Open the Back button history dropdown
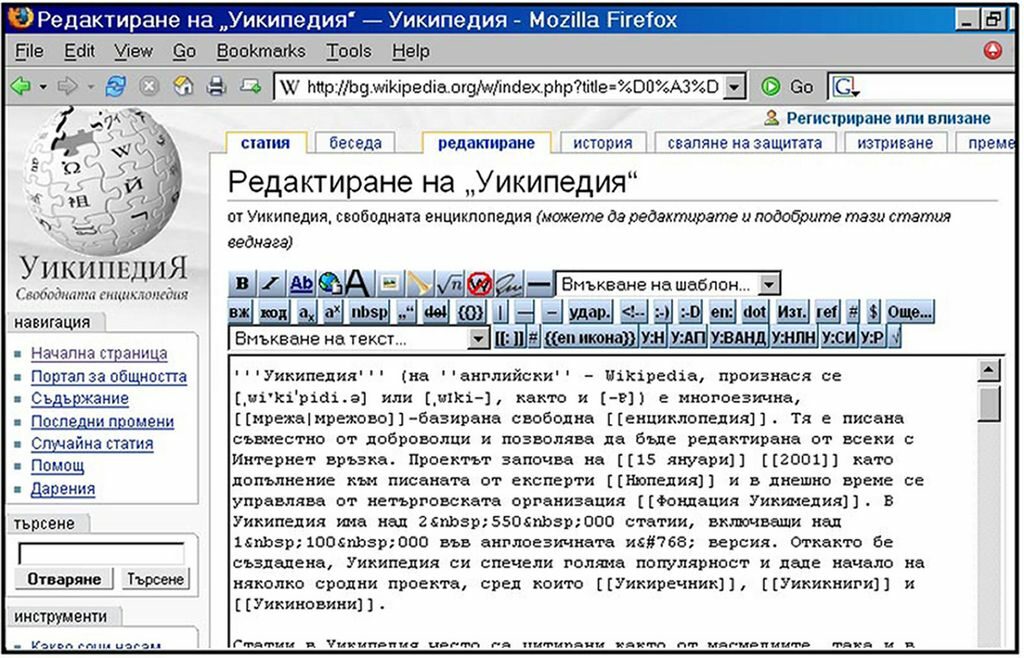Image resolution: width=1024 pixels, height=658 pixels. click(x=43, y=86)
